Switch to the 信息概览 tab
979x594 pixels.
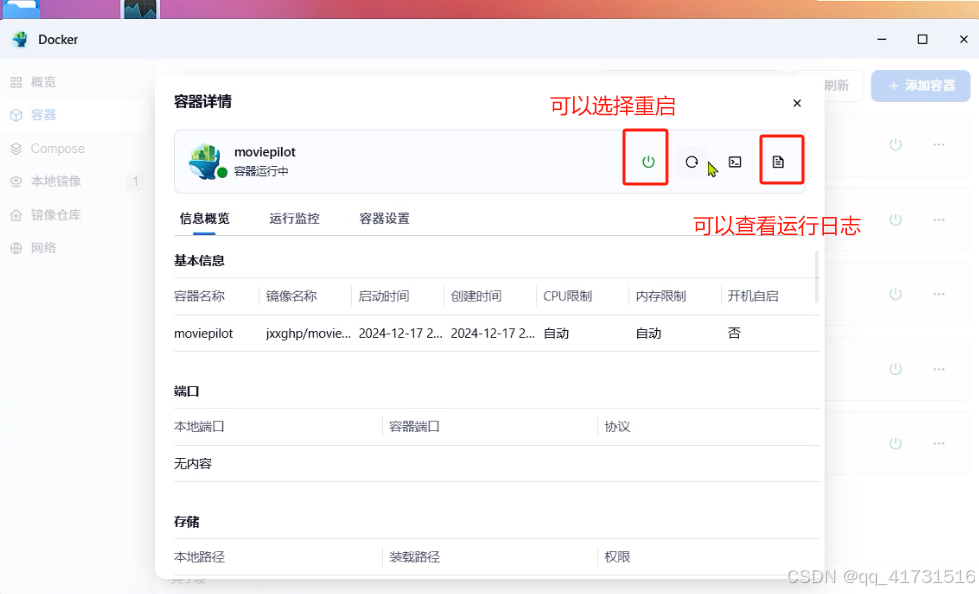(x=204, y=219)
